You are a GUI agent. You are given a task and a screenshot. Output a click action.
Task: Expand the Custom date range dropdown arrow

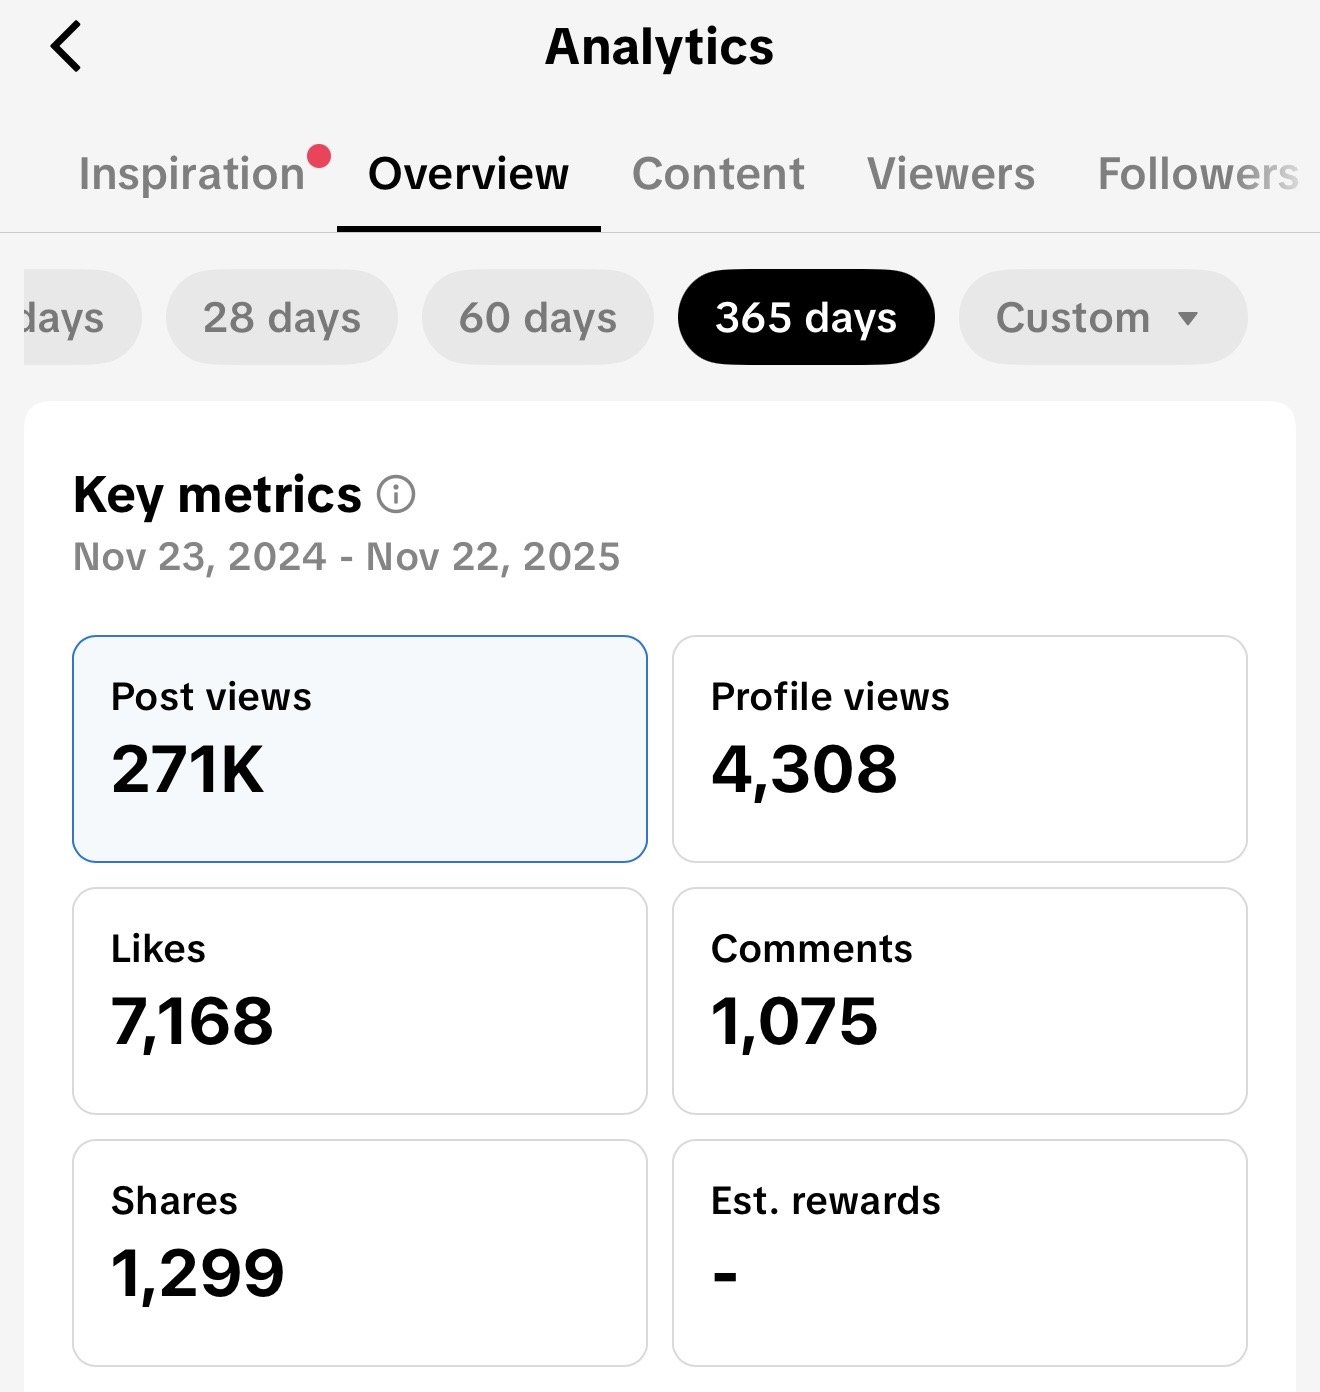[1188, 319]
